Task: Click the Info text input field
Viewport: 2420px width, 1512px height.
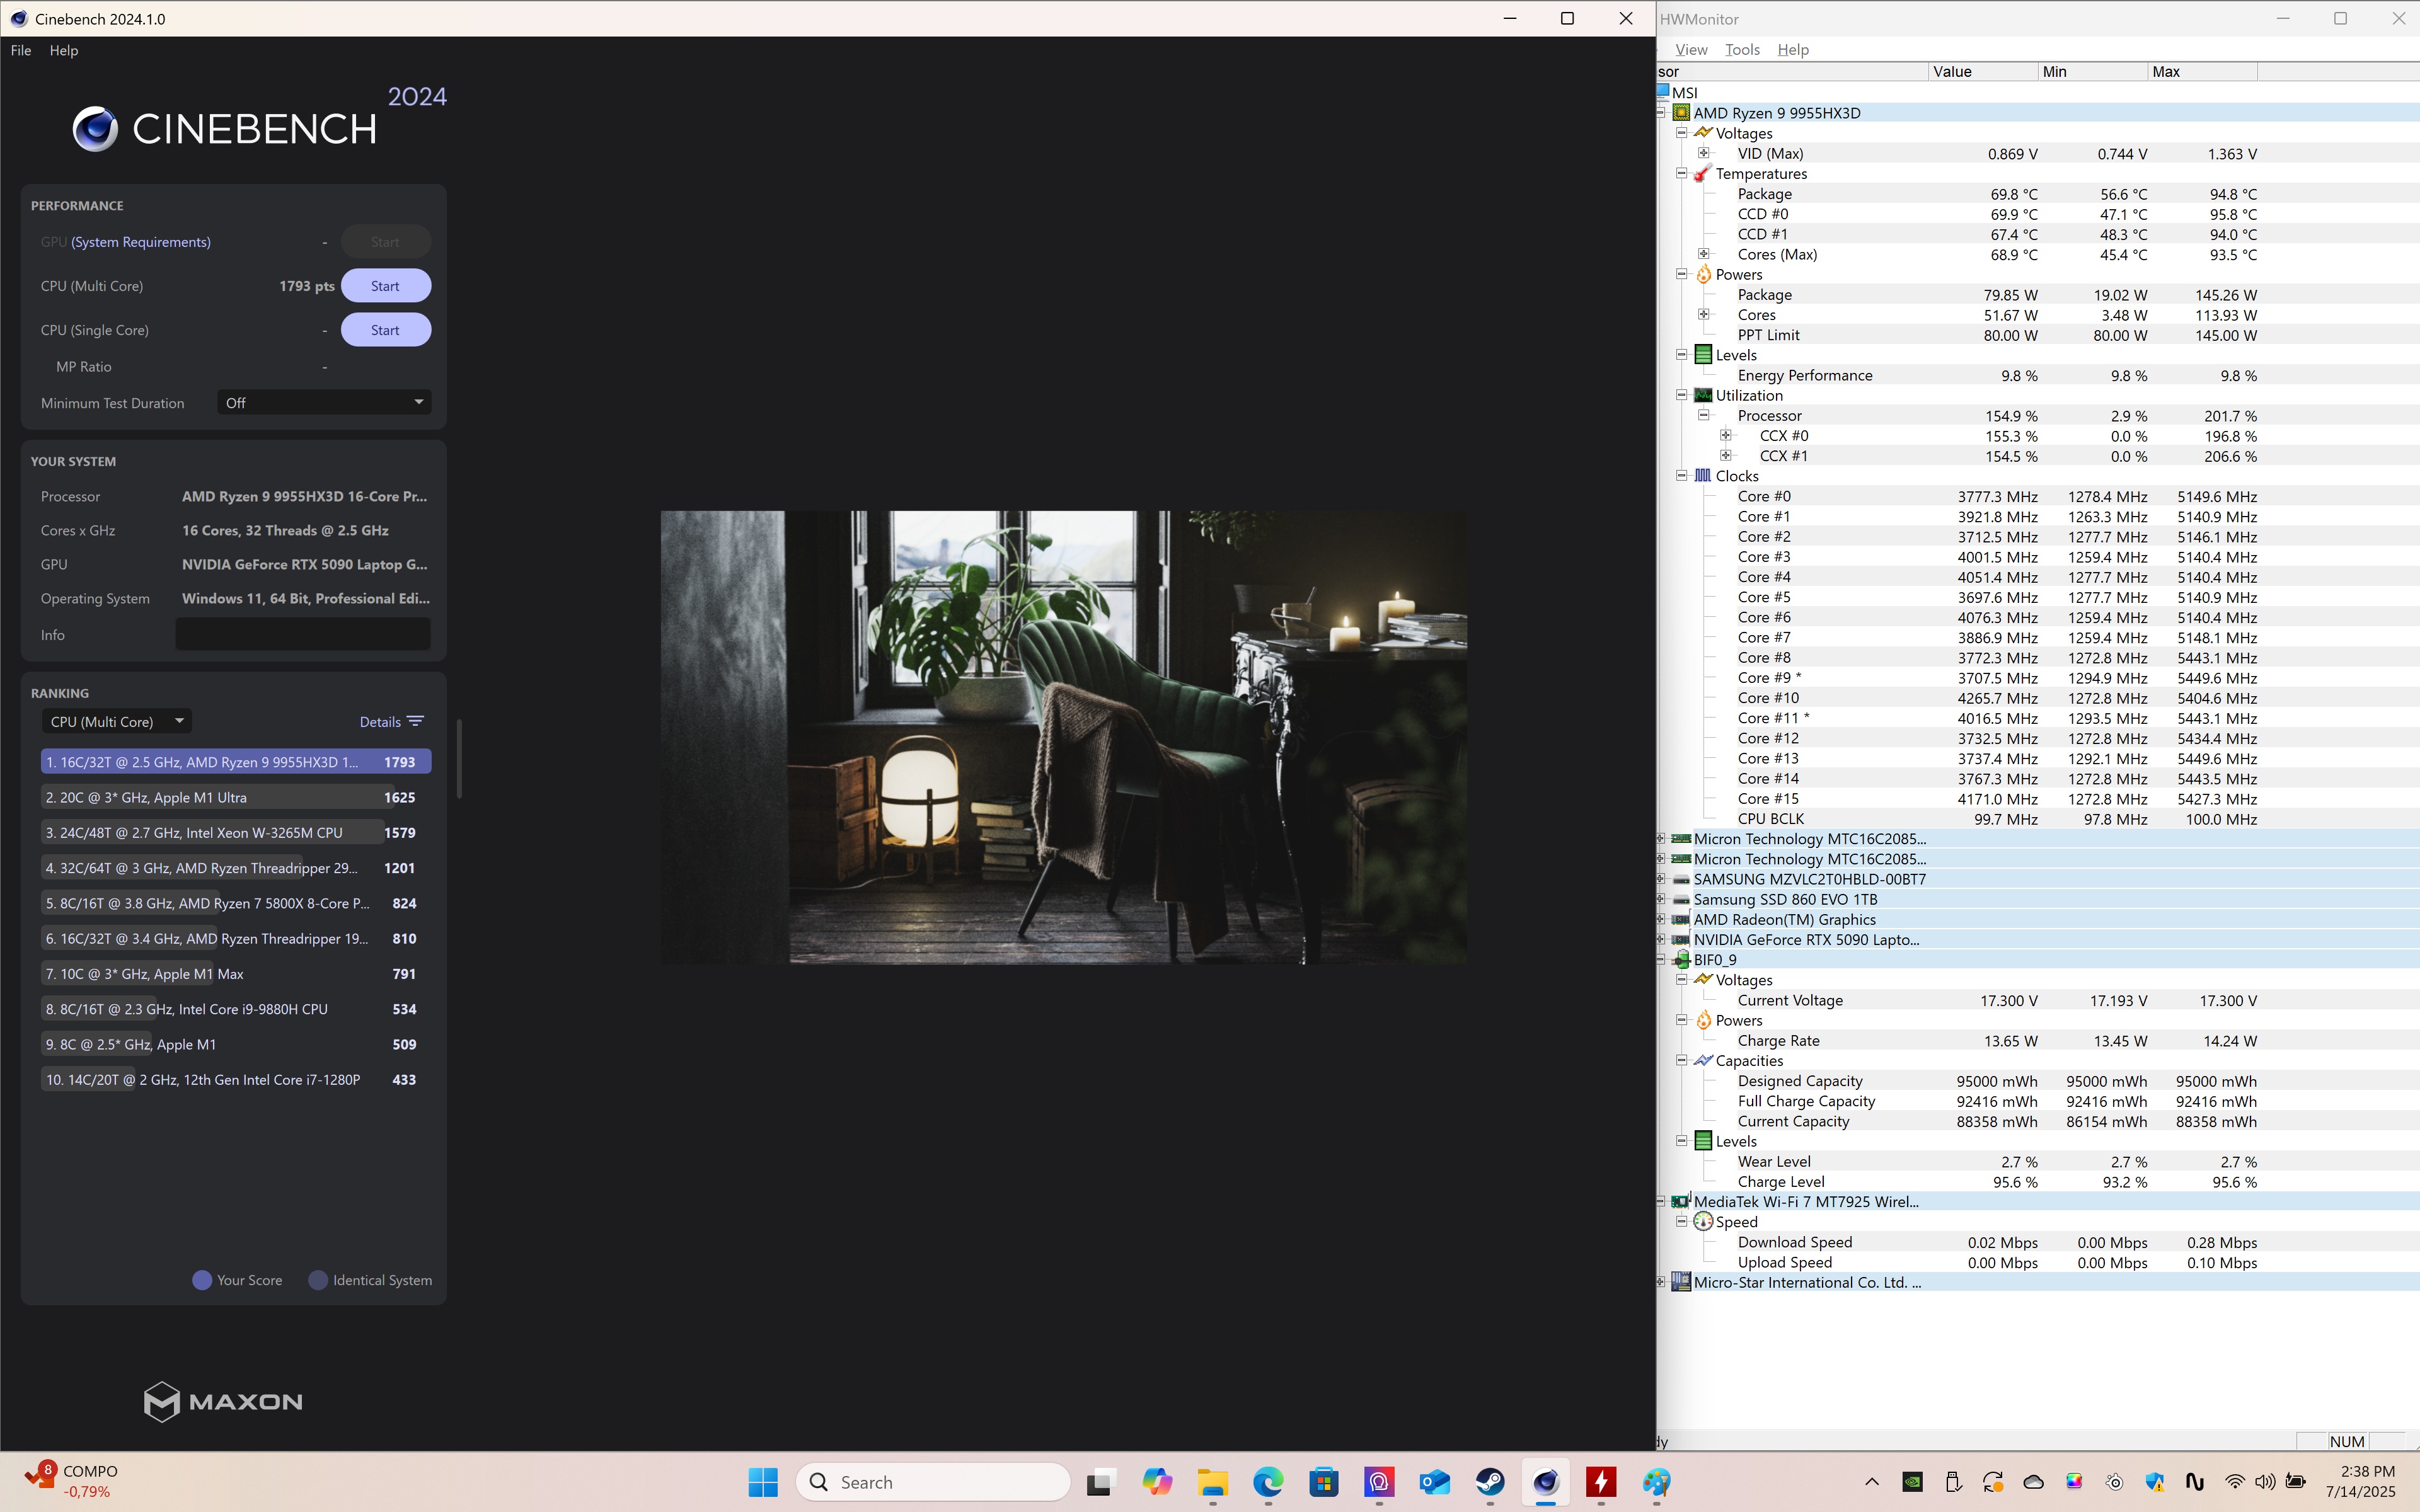Action: pyautogui.click(x=303, y=634)
